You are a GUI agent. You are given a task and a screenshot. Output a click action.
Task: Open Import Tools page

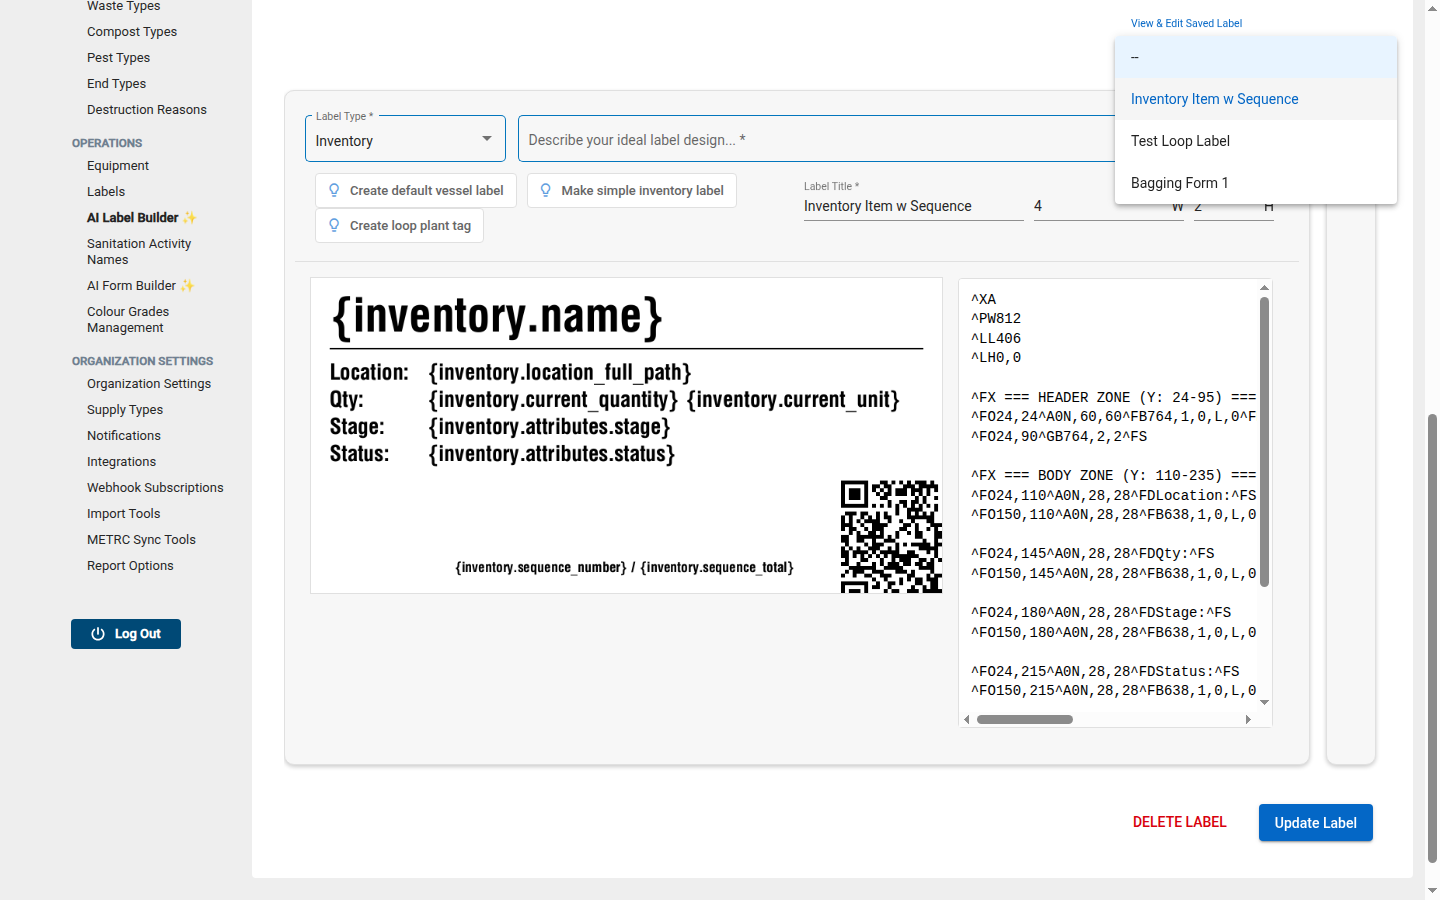click(123, 514)
